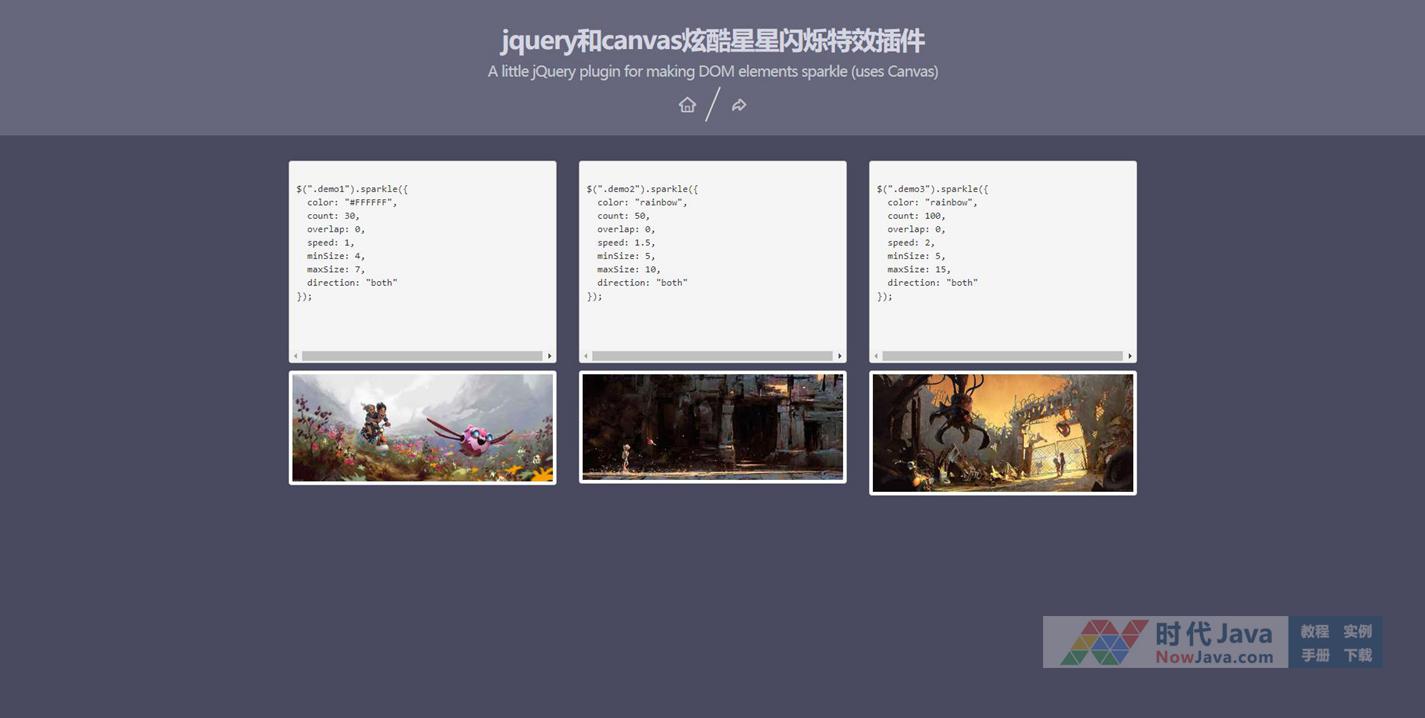Viewport: 1425px width, 718px height.
Task: Select the 下载 link in the watermark
Action: 1357,655
